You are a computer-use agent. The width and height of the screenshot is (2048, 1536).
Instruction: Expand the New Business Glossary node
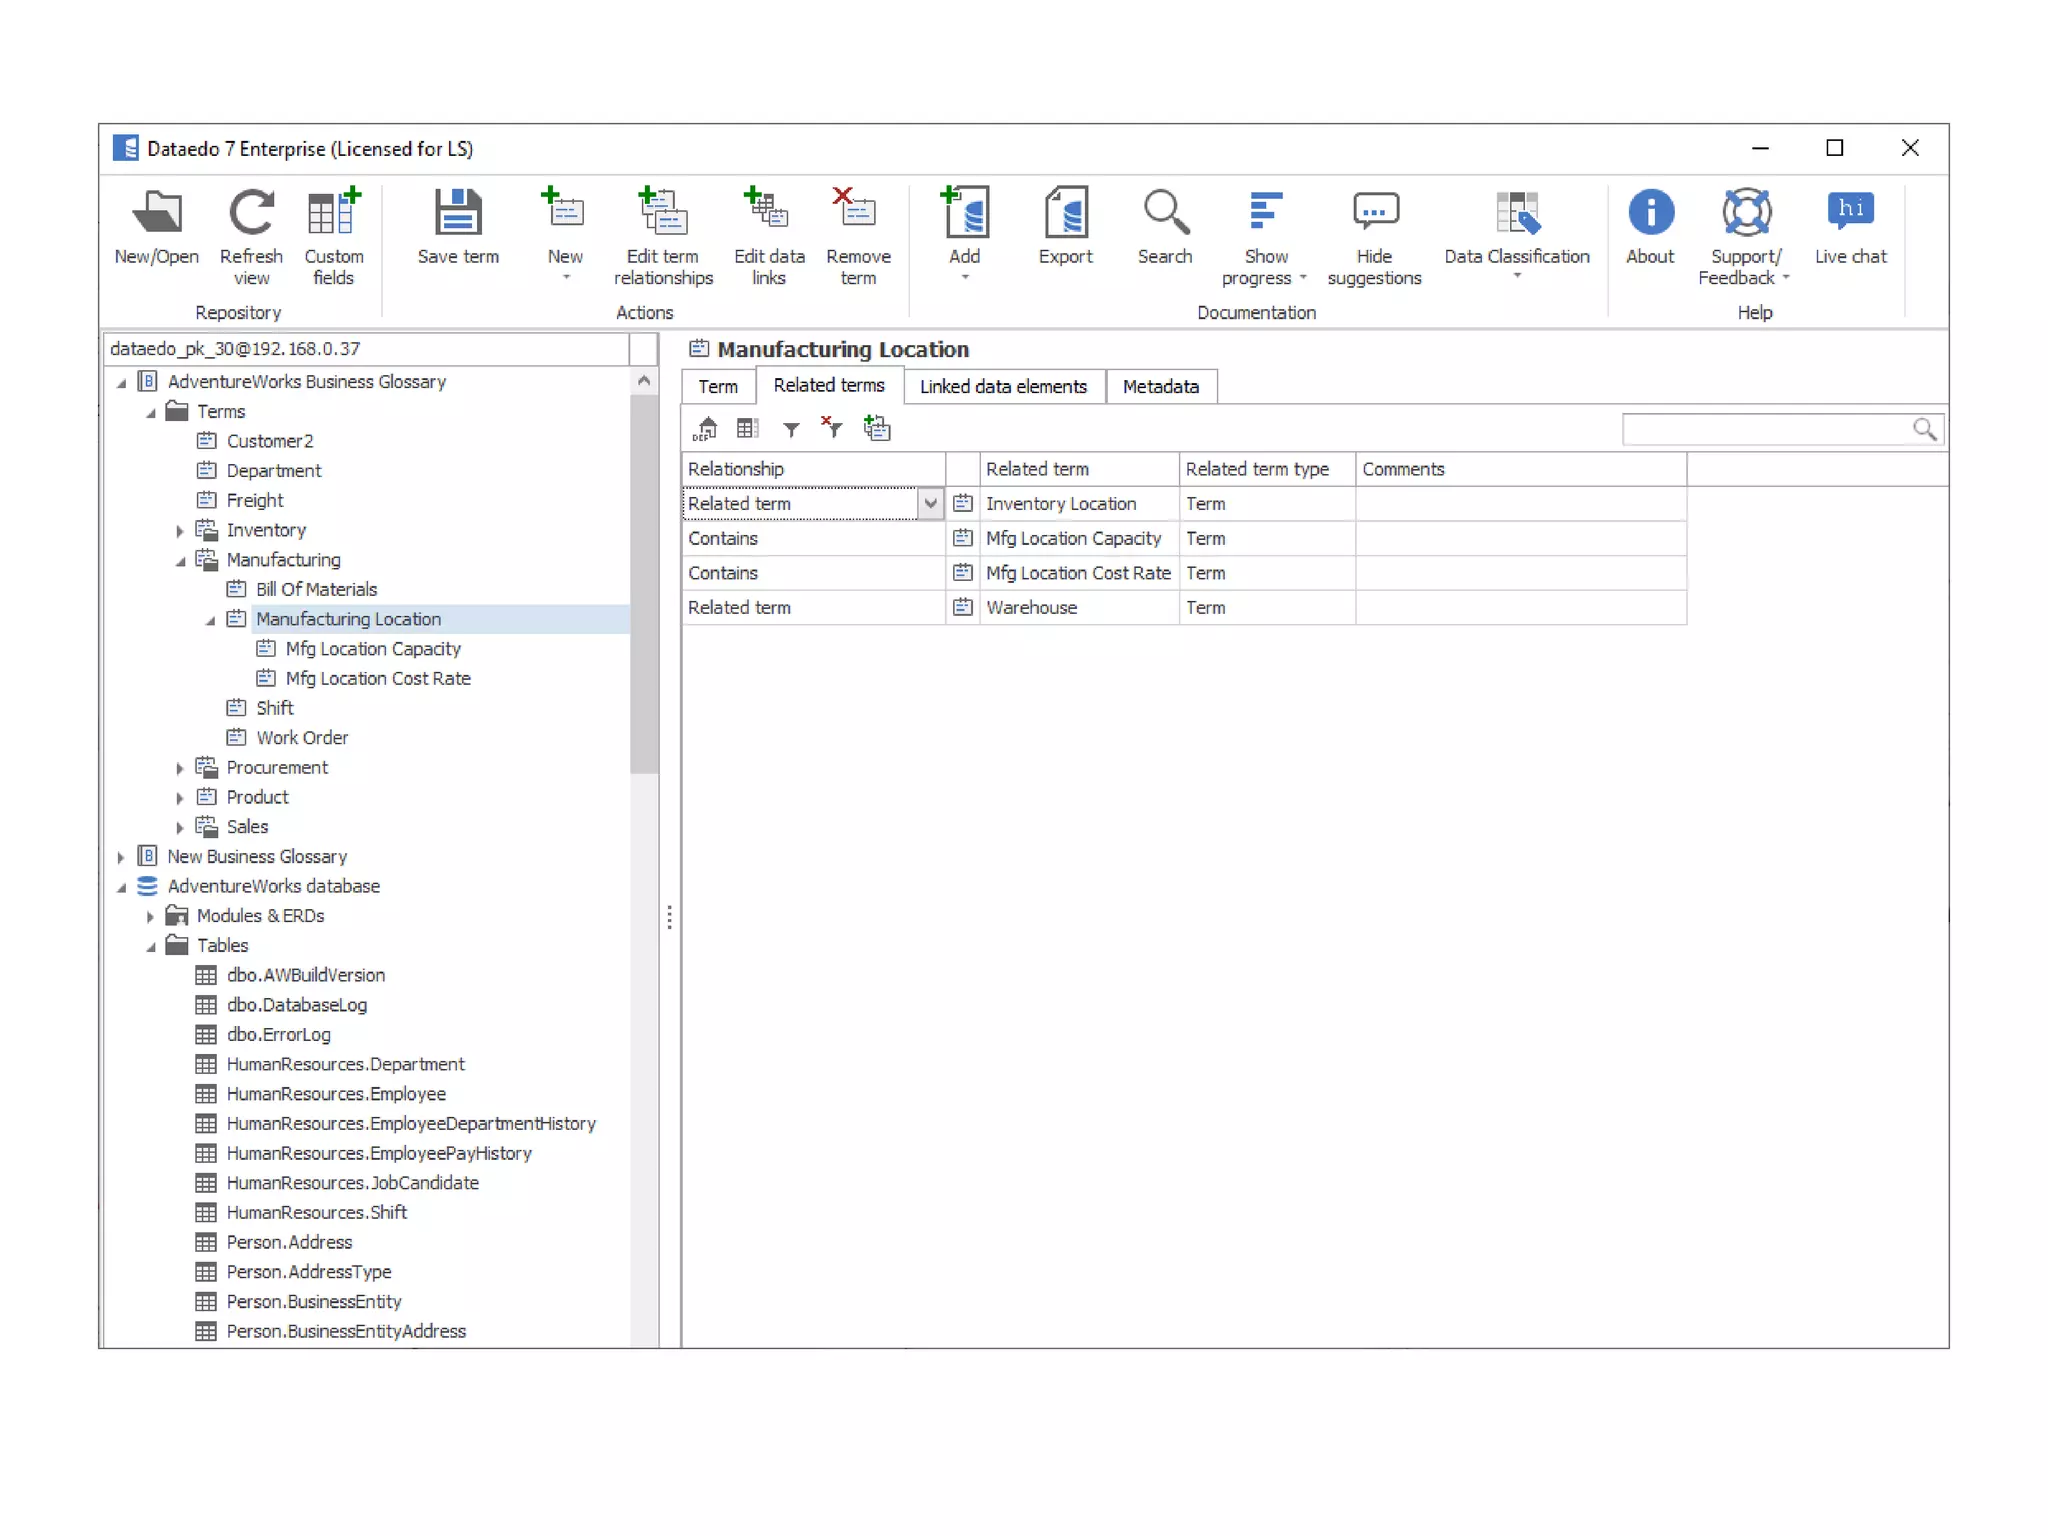121,857
